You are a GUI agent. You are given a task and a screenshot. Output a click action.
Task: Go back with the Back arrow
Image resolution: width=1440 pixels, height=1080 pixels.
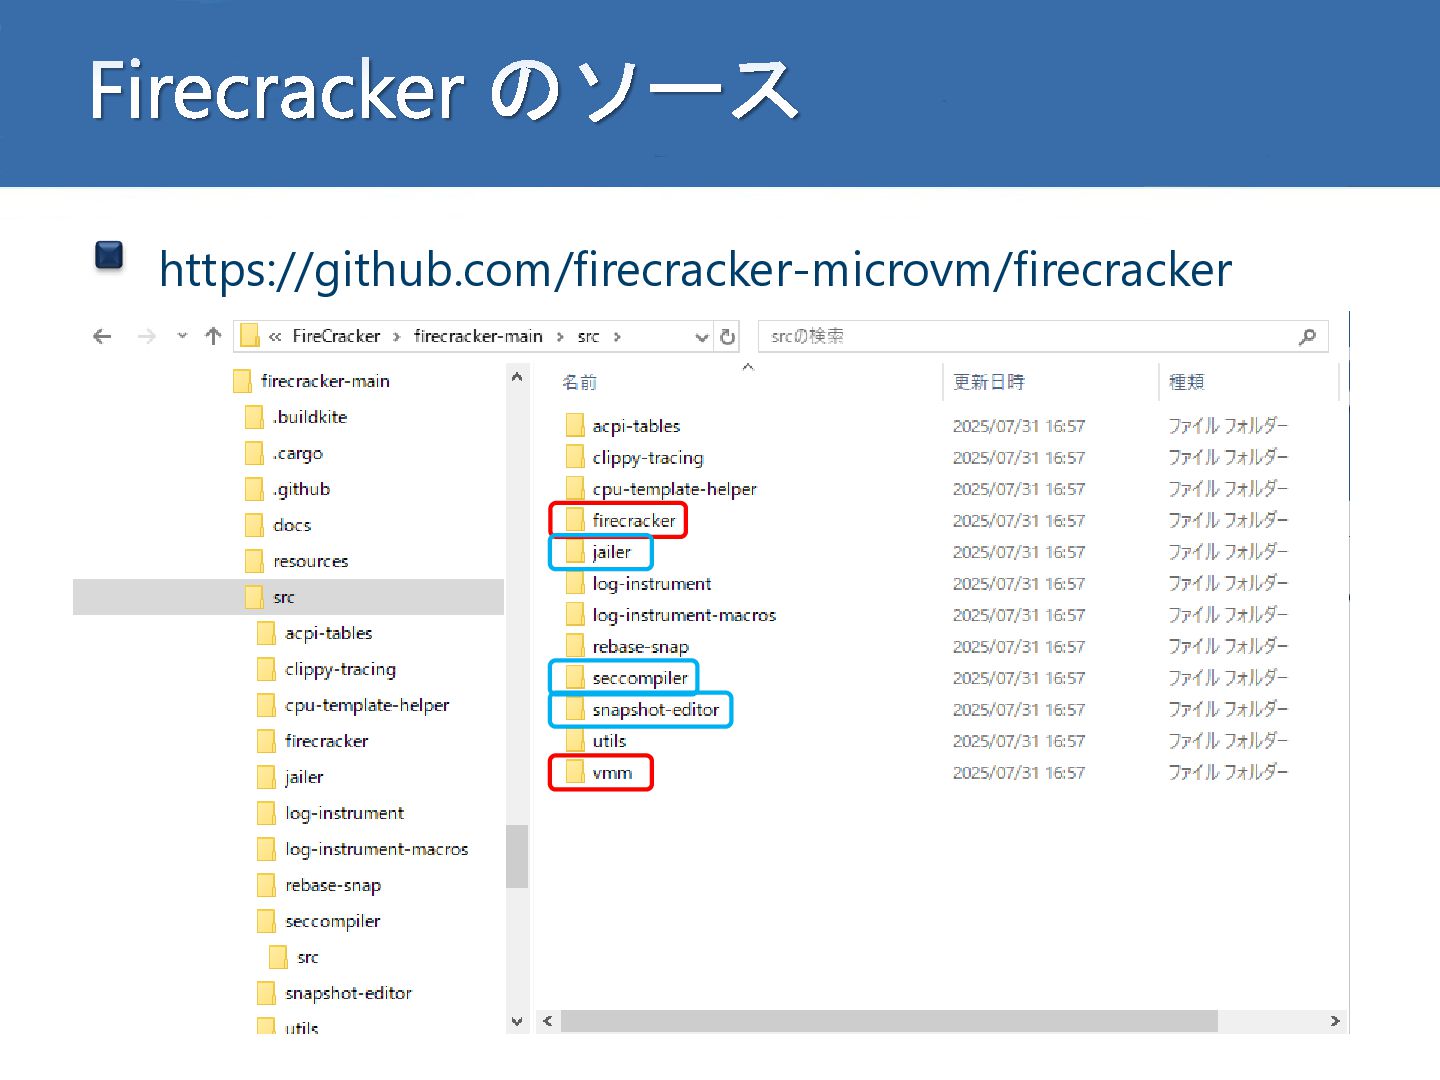click(x=102, y=337)
